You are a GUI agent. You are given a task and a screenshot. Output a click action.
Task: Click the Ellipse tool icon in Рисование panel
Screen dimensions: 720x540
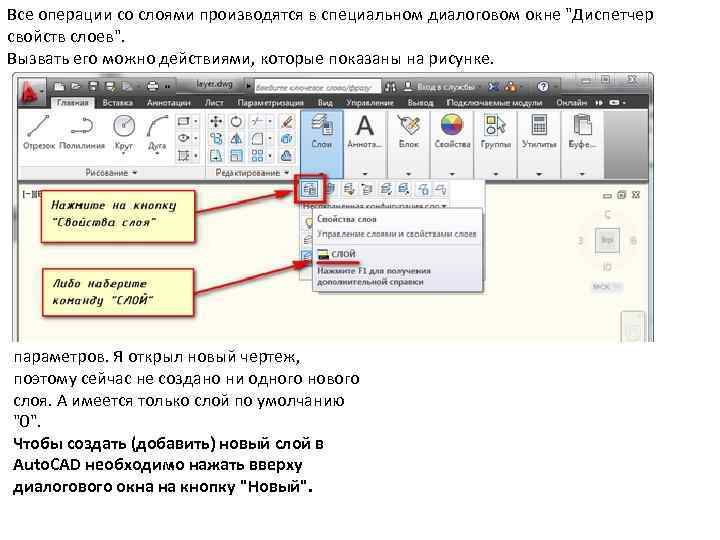pos(183,138)
